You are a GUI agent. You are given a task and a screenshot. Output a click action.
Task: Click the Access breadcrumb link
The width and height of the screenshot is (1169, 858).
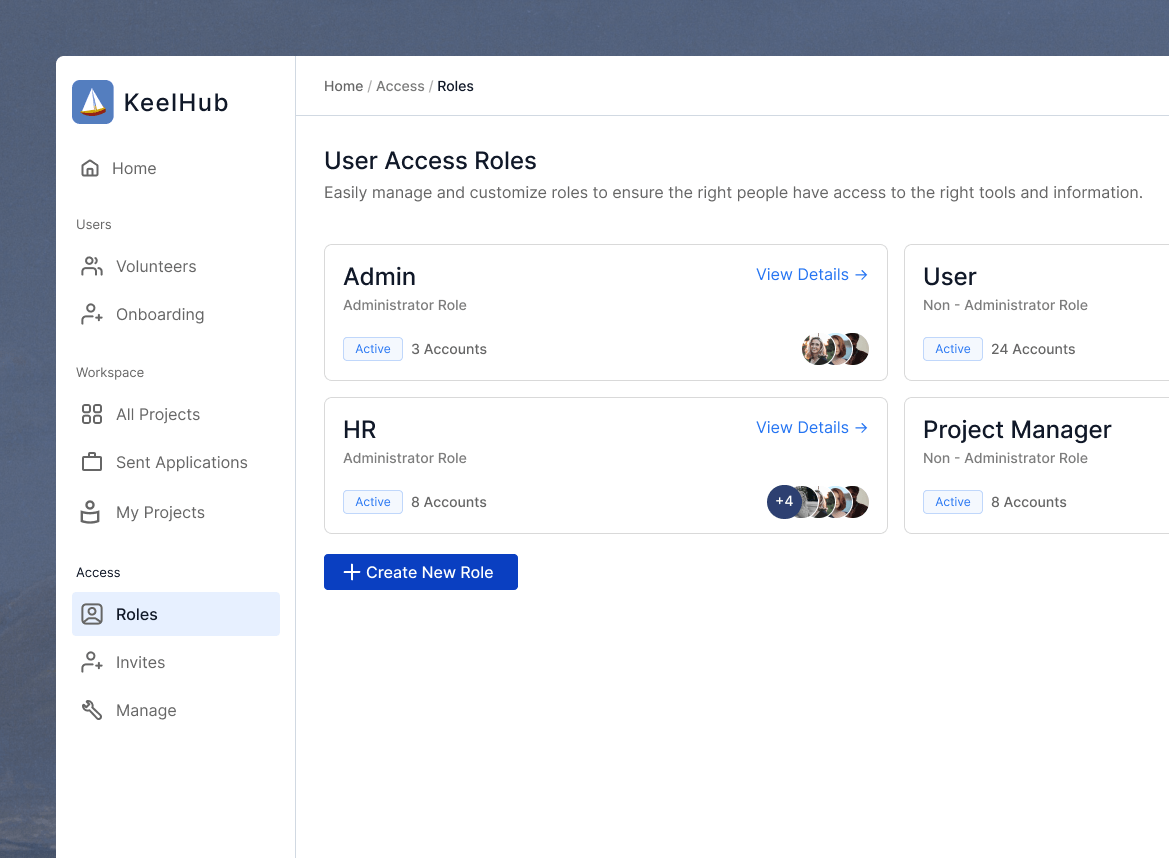tap(400, 86)
